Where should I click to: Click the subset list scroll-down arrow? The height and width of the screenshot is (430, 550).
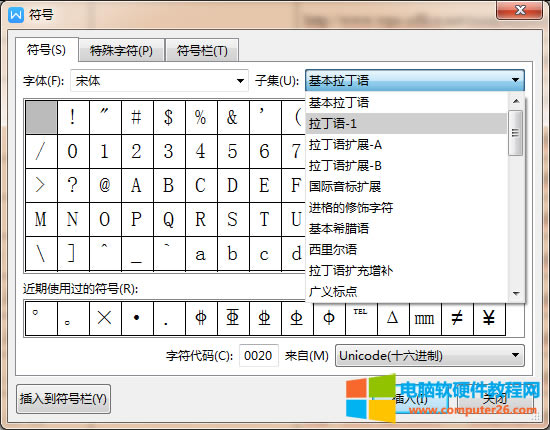click(516, 293)
